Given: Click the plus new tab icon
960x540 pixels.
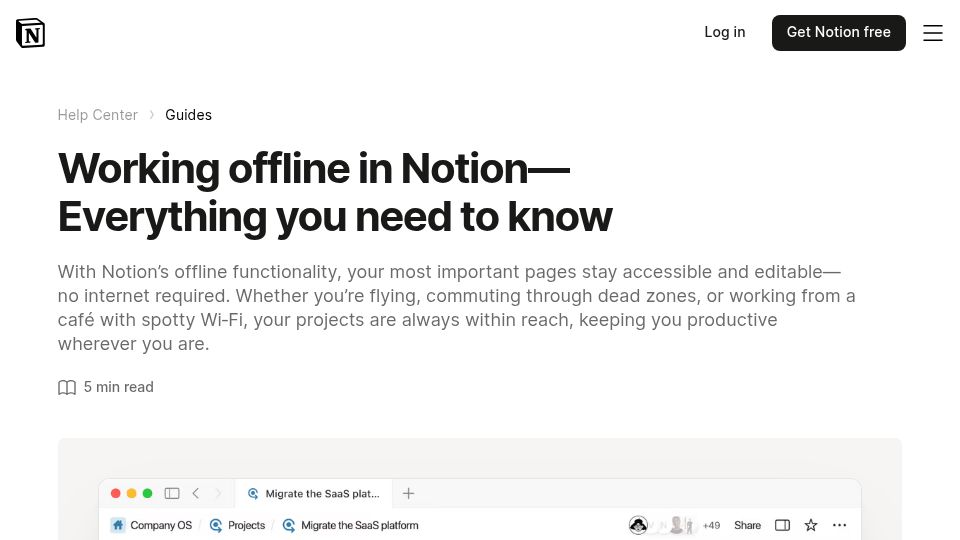Looking at the screenshot, I should (x=408, y=493).
